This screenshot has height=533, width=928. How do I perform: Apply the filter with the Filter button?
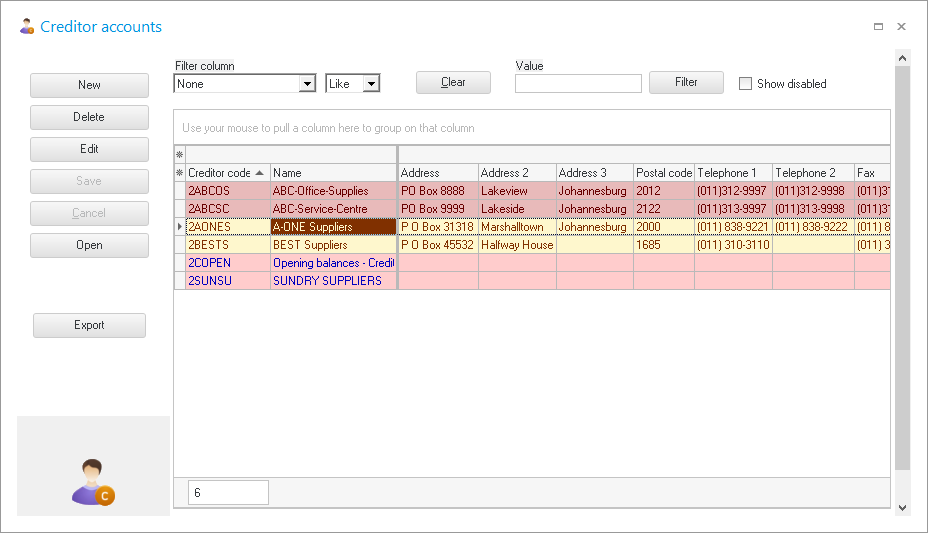(x=686, y=82)
